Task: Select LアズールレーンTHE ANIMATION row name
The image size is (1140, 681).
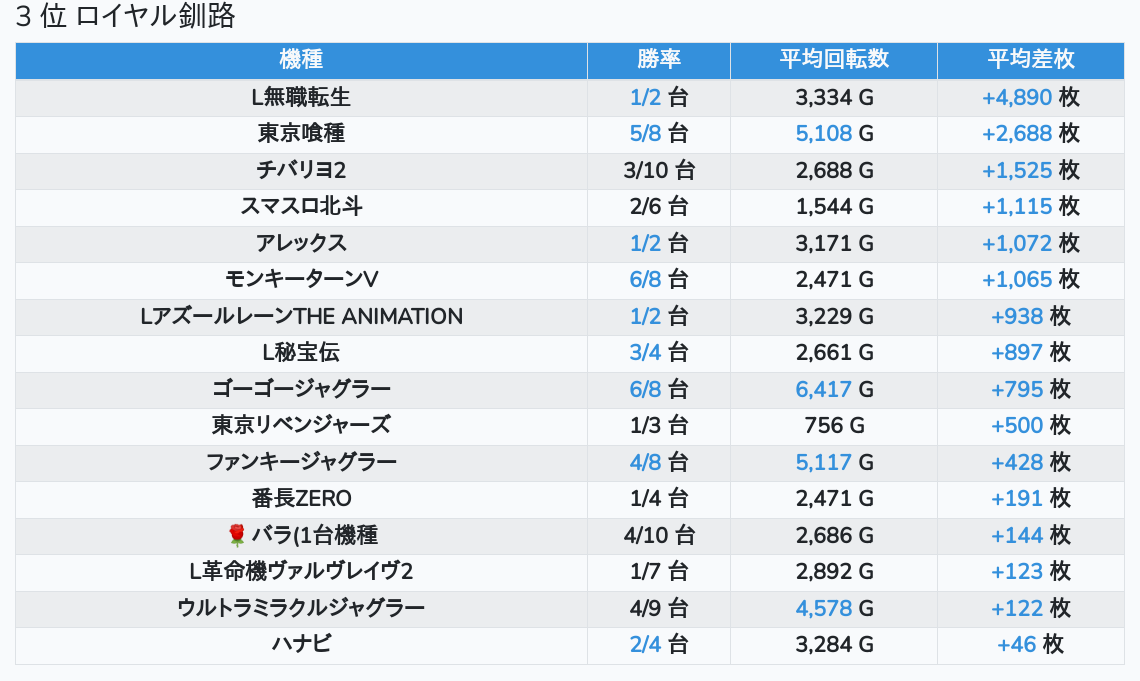Action: tap(301, 316)
